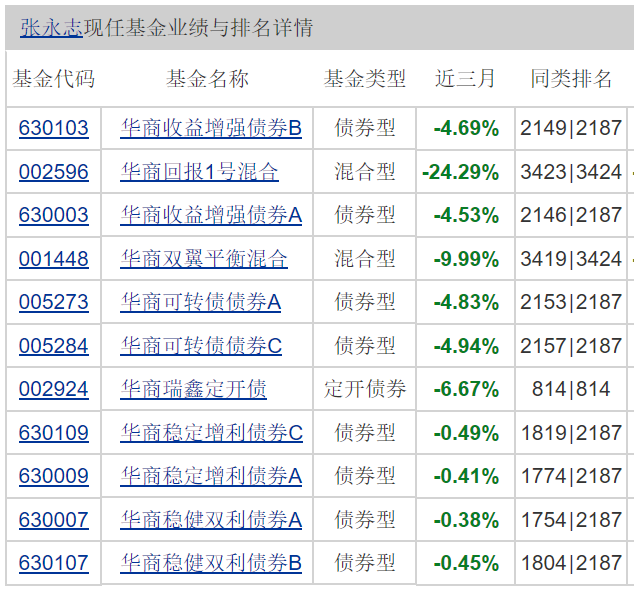The width and height of the screenshot is (634, 601).
Task: Open 华商可转债债券C fund page
Action: [201, 346]
